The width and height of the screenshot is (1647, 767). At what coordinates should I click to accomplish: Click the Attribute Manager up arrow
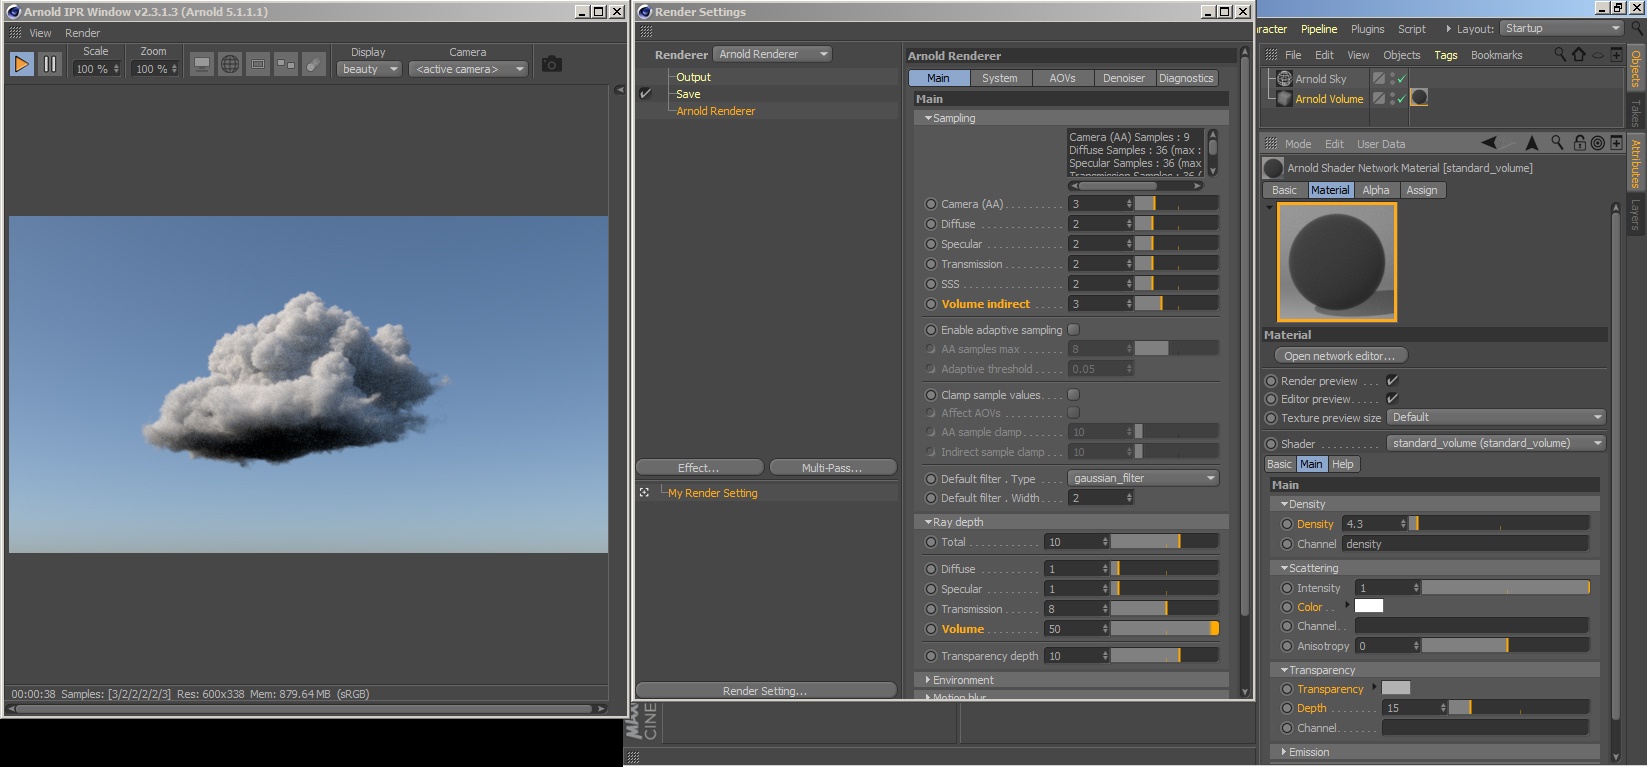coord(1532,143)
